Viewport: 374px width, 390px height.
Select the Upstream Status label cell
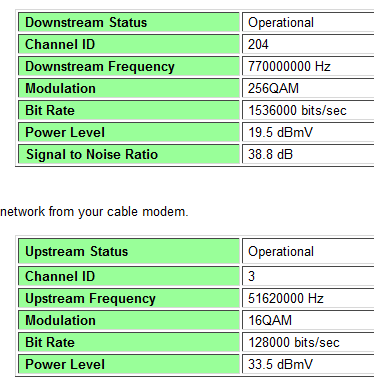click(129, 251)
